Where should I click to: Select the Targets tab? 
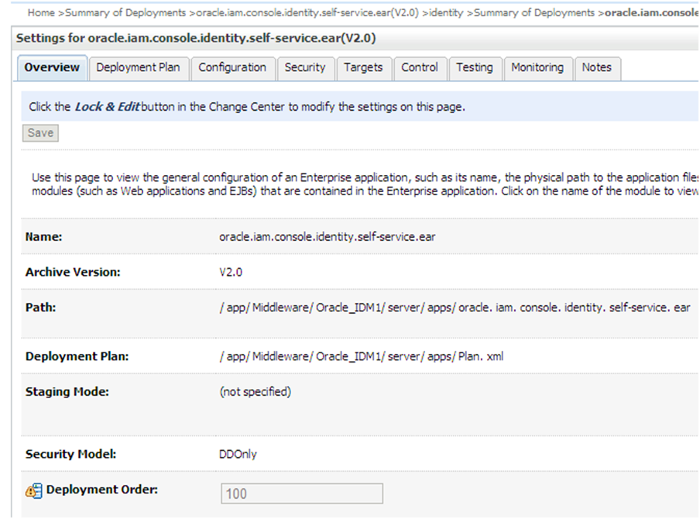363,67
